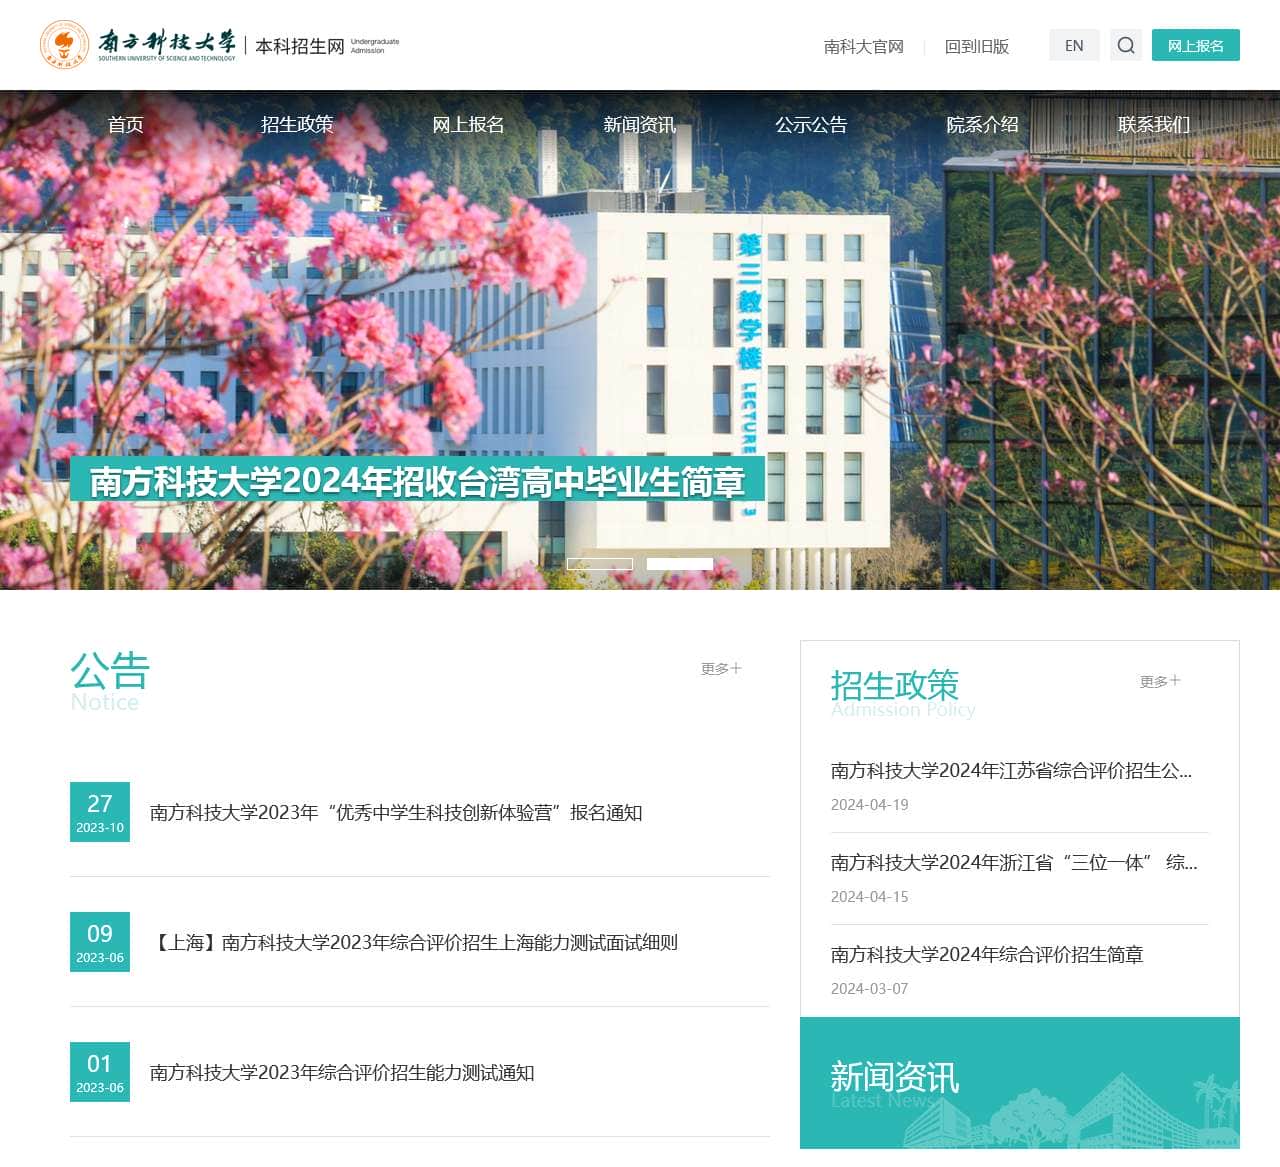This screenshot has width=1280, height=1167.
Task: Open the 网上报名 navigation item
Action: 468,125
